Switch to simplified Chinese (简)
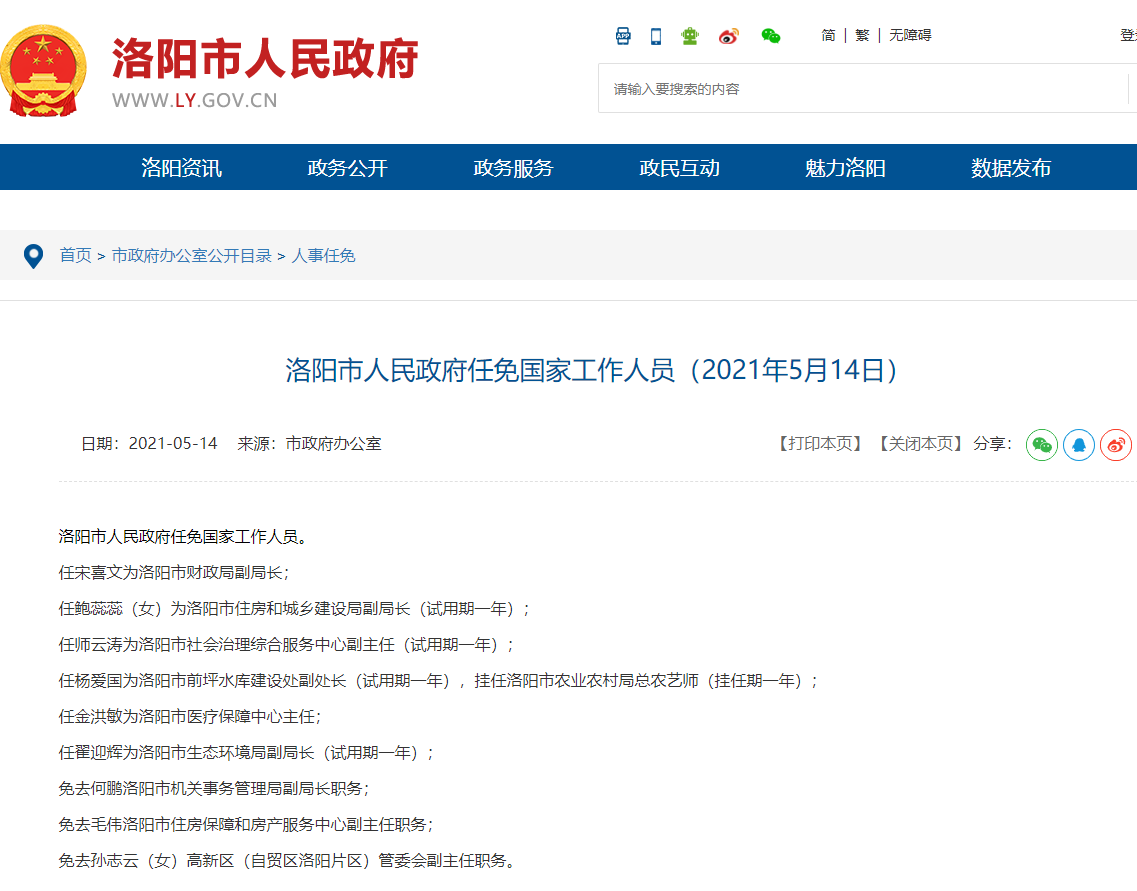This screenshot has height=891, width=1137. coord(828,35)
